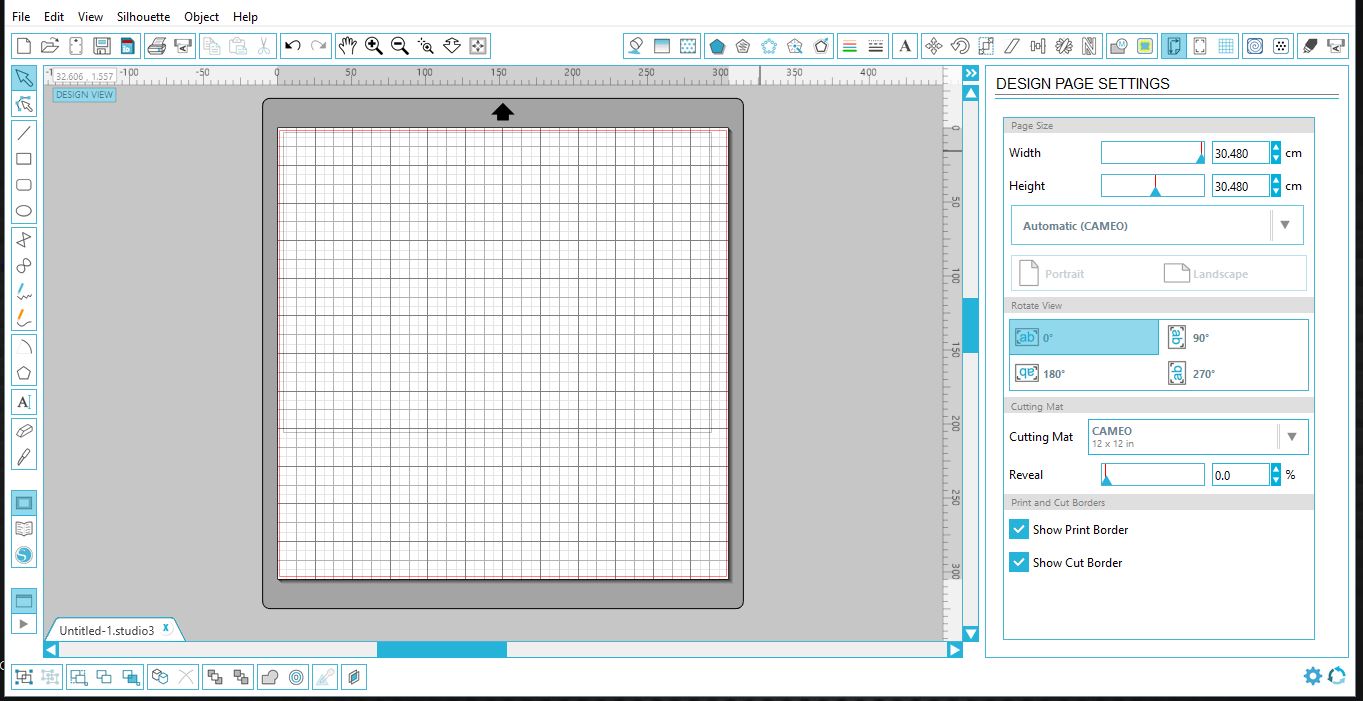Disable Show Cut Border
The image size is (1363, 701).
1018,562
